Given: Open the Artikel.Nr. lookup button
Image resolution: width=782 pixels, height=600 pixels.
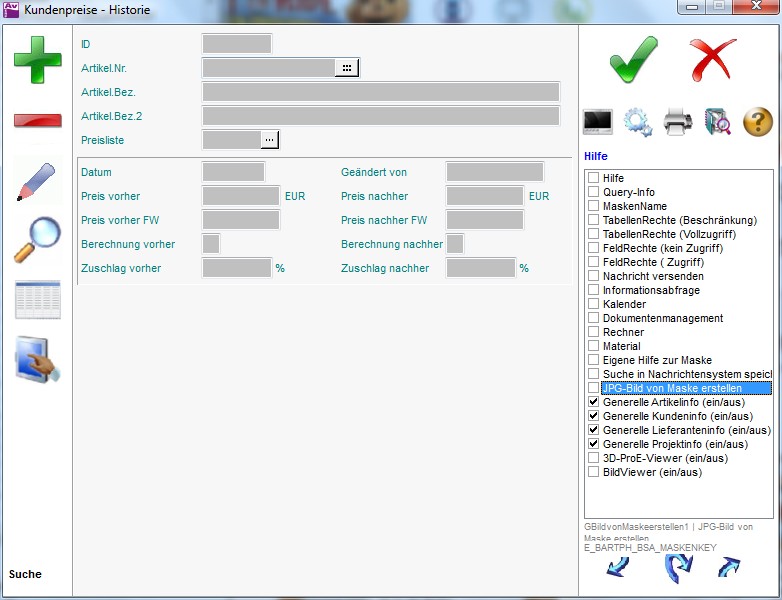Looking at the screenshot, I should [x=346, y=68].
